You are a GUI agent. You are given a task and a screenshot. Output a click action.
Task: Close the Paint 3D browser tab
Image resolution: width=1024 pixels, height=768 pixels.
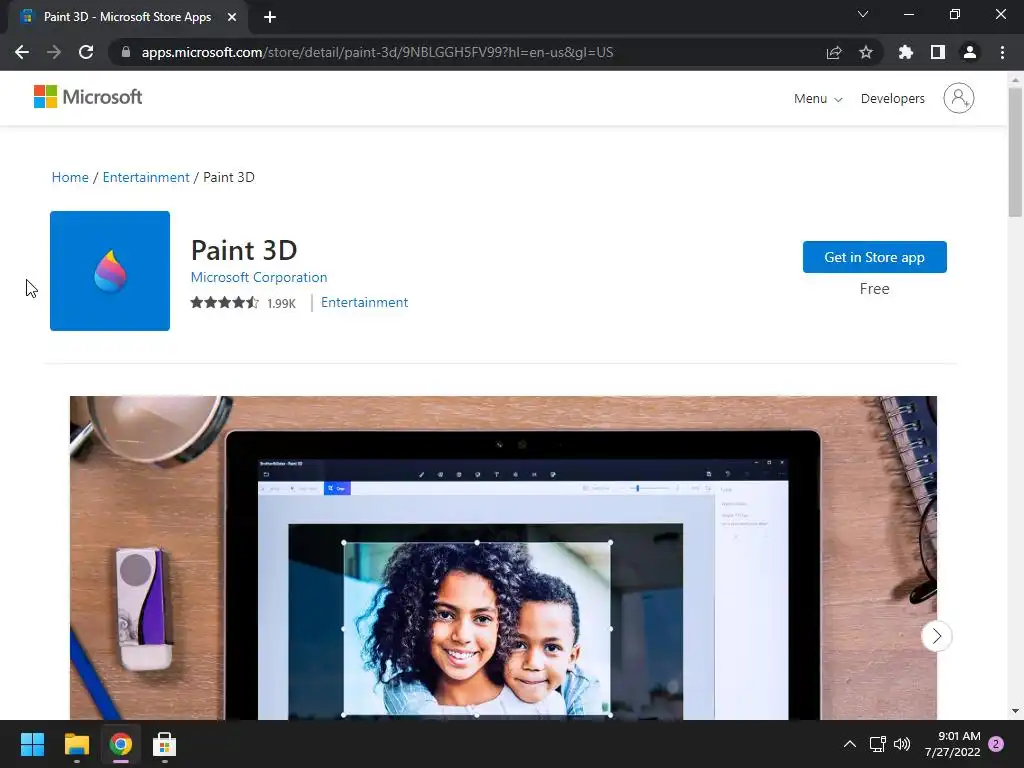(x=232, y=17)
